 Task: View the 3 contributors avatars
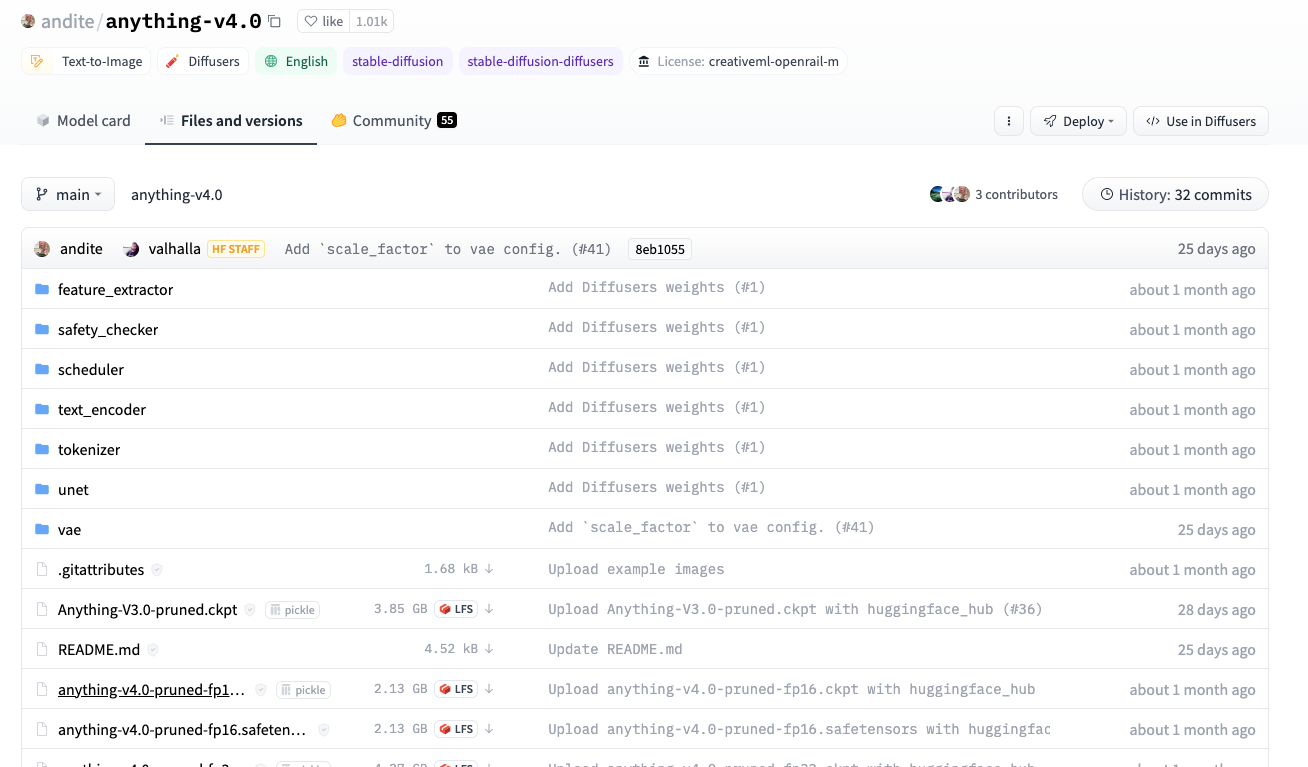(x=950, y=194)
